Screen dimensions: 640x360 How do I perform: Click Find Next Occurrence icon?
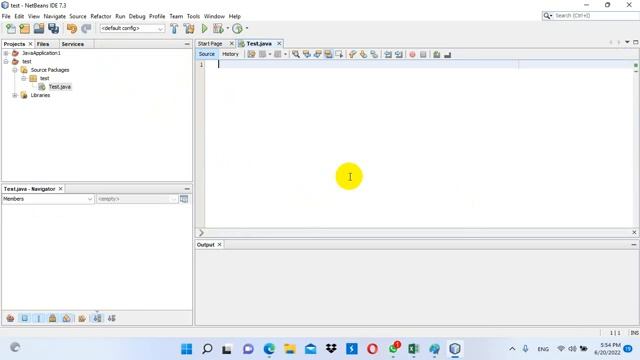pyautogui.click(x=318, y=54)
